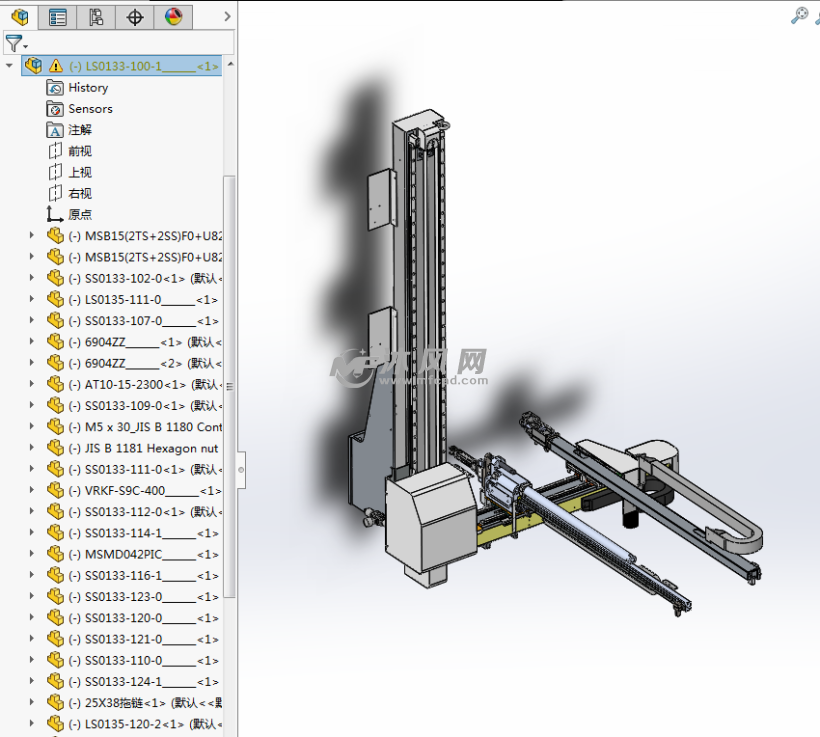Select the 注解 annotations folder
820x737 pixels.
pyautogui.click(x=80, y=130)
